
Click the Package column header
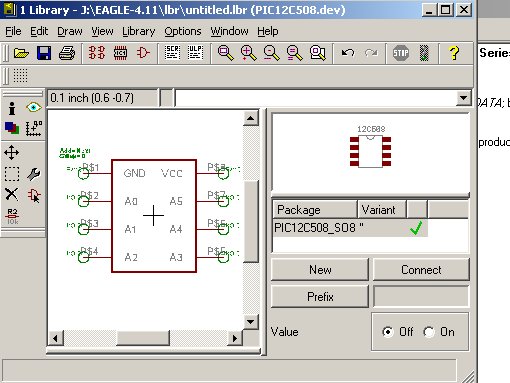pyautogui.click(x=315, y=210)
